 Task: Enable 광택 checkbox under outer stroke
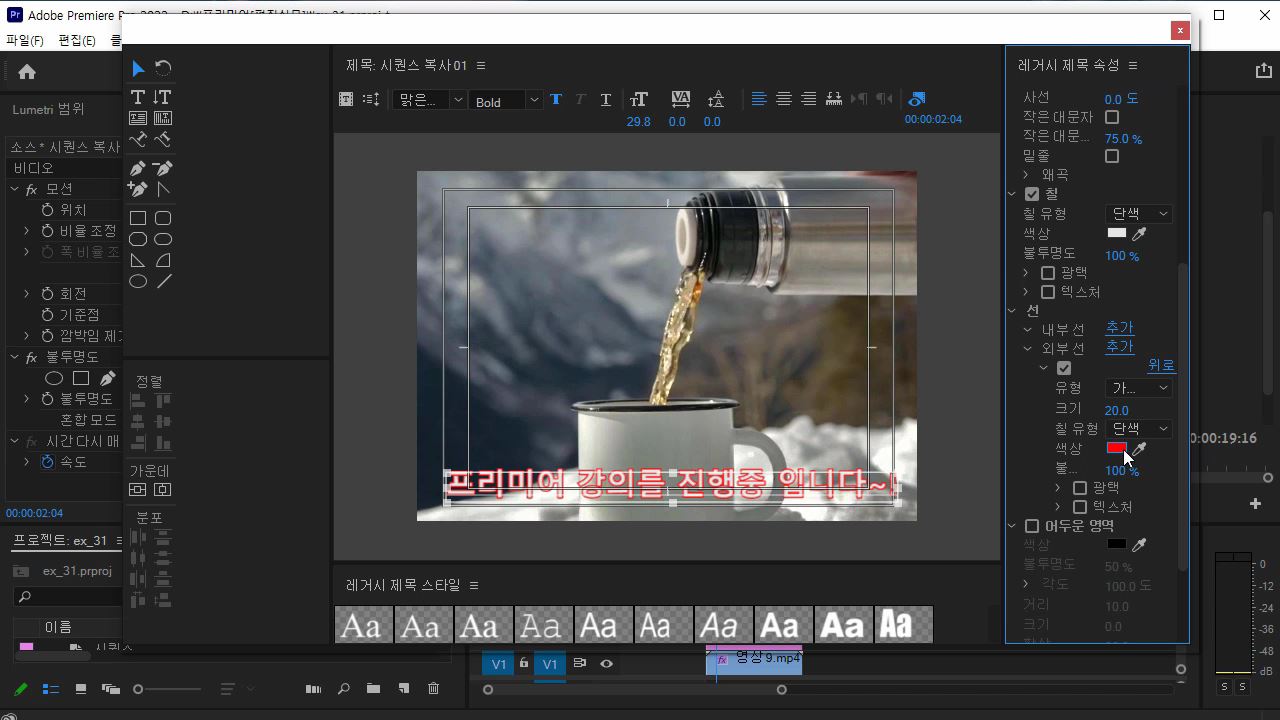[1080, 488]
